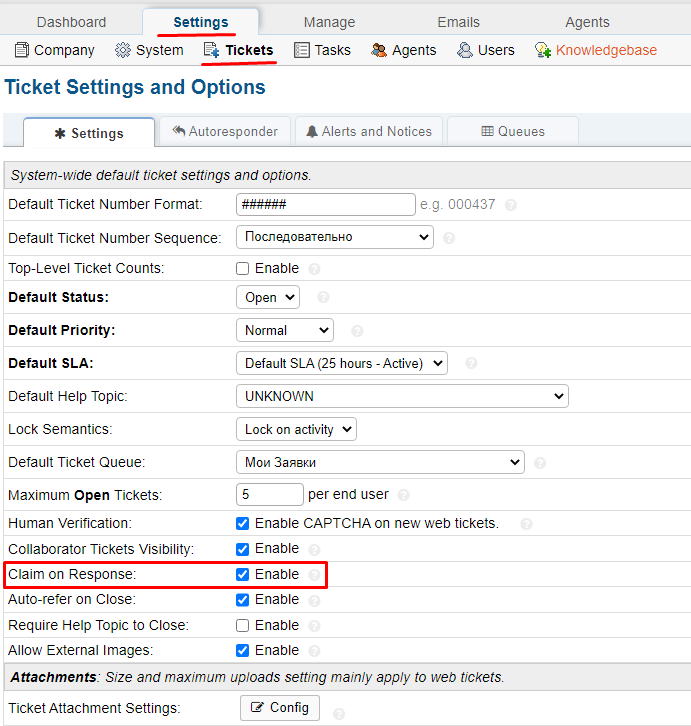Click help tip next to Human Verification
This screenshot has height=726, width=691.
[526, 524]
